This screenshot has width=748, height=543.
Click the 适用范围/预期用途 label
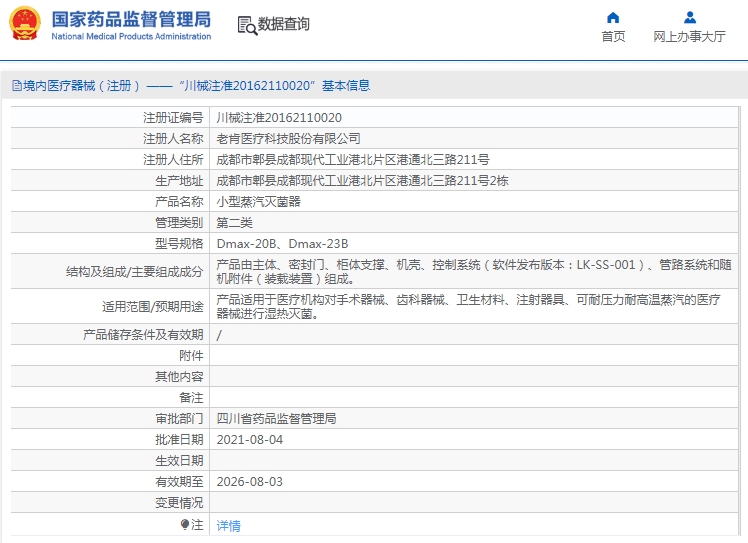pos(153,307)
